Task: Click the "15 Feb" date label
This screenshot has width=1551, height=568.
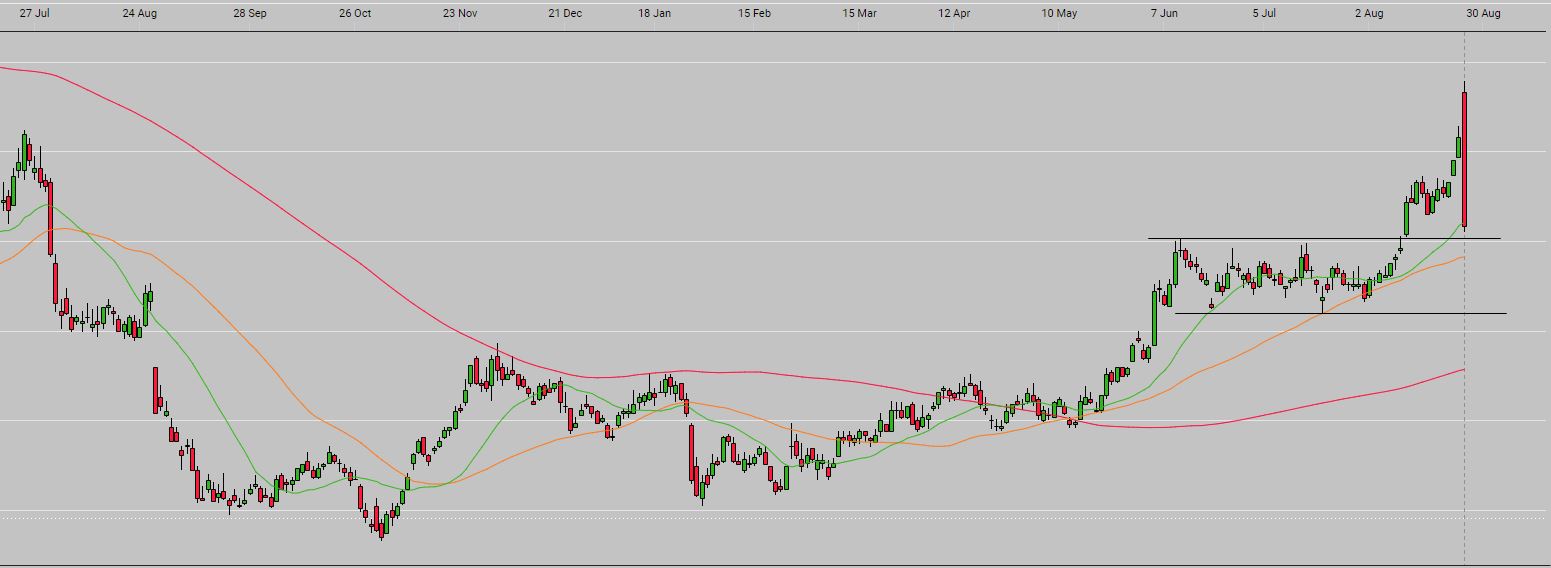Action: pyautogui.click(x=754, y=14)
